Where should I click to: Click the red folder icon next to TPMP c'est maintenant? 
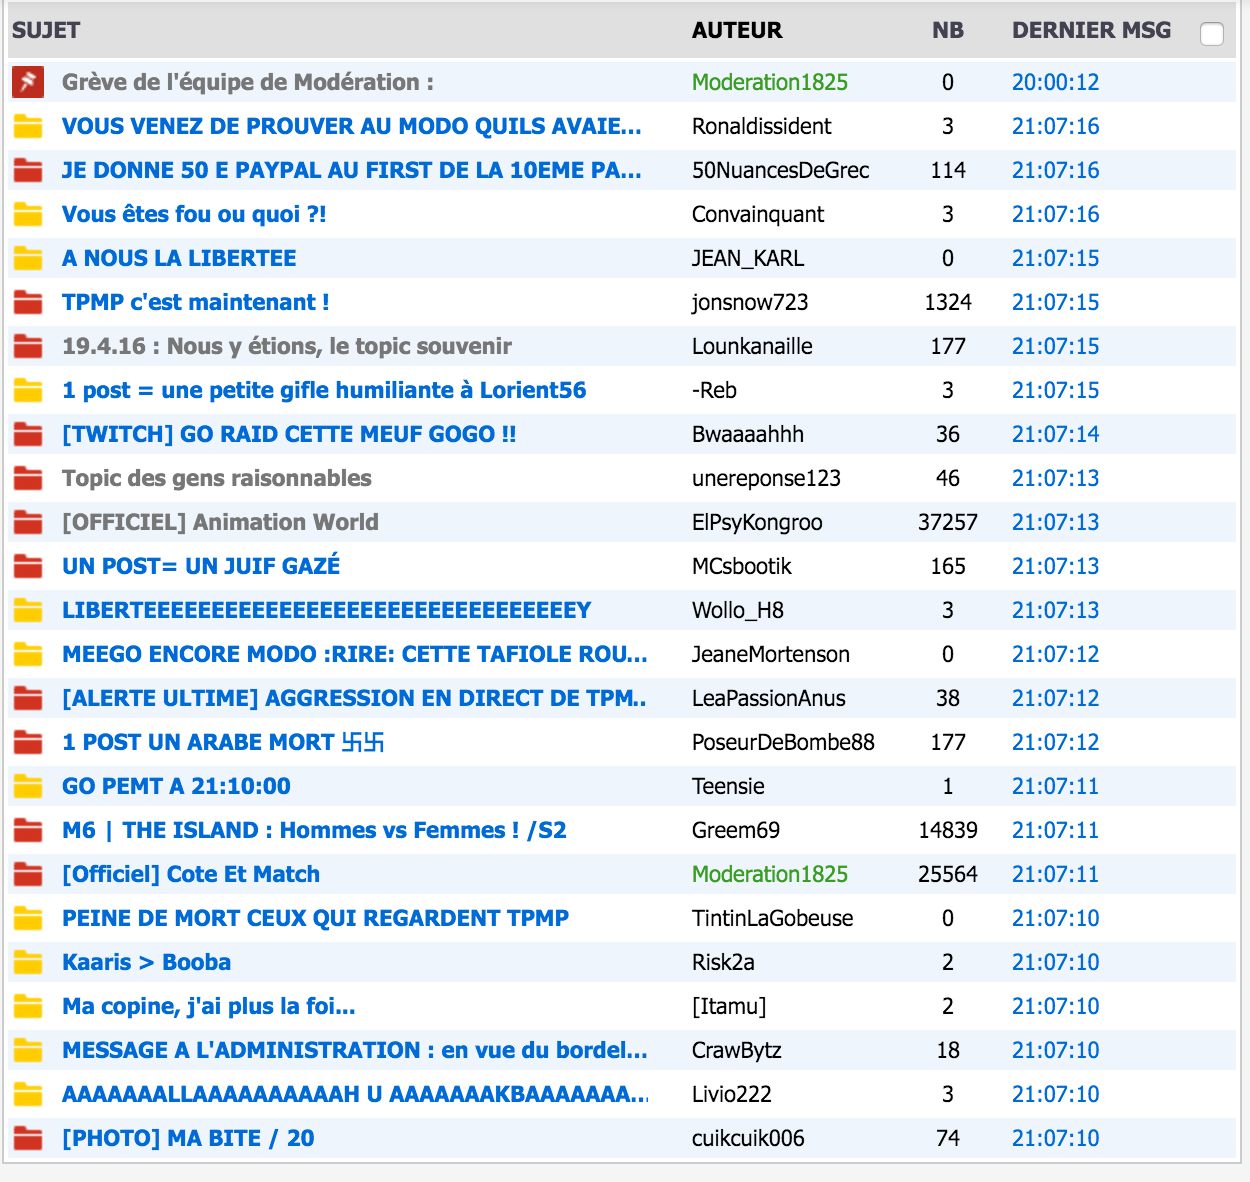(28, 302)
